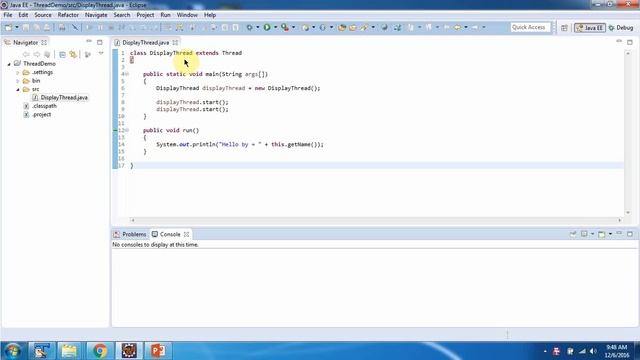The height and width of the screenshot is (360, 640).
Task: Open Chrome from the taskbar
Action: (99, 351)
